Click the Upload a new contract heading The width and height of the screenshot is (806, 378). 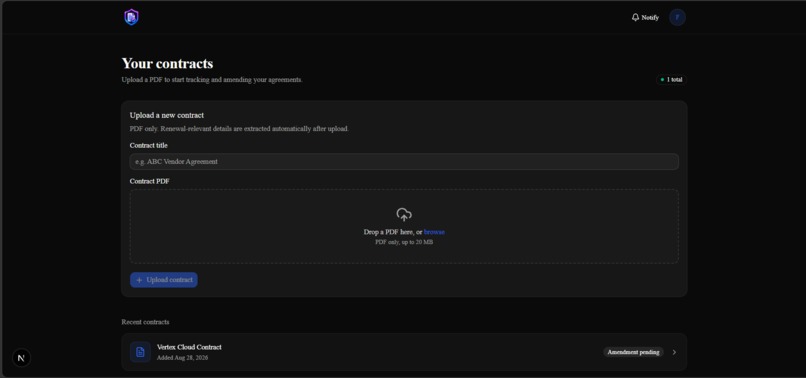click(x=167, y=115)
